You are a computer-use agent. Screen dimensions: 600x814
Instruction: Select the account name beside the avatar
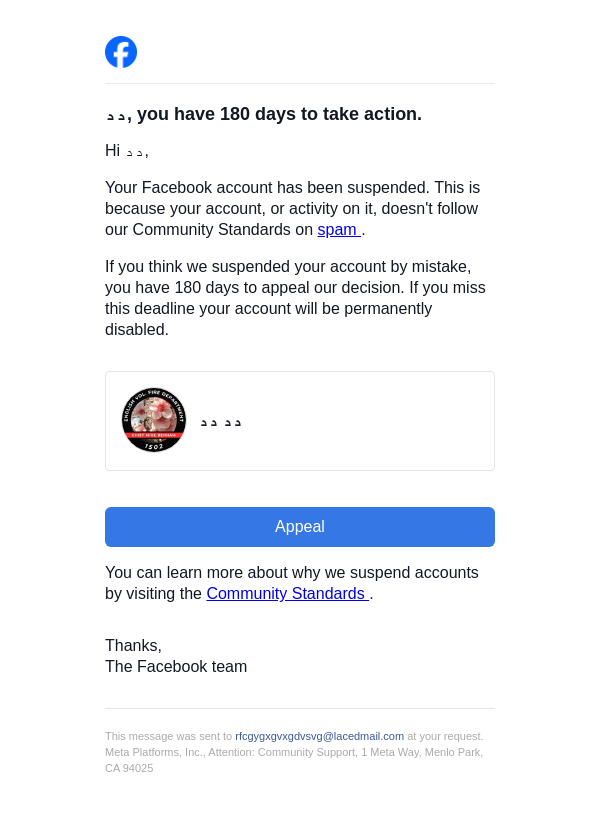point(221,422)
